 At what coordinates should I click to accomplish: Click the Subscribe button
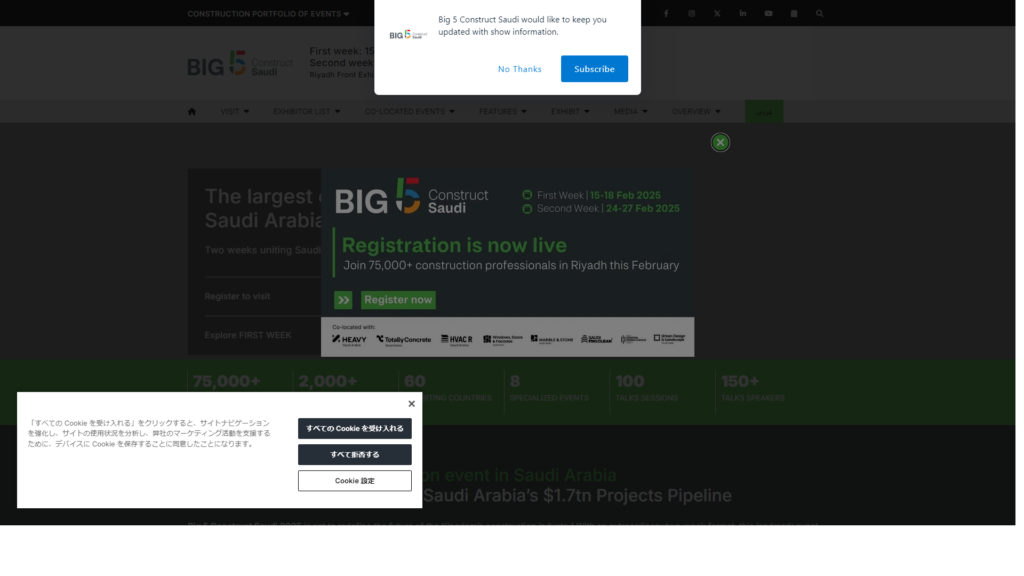(594, 69)
